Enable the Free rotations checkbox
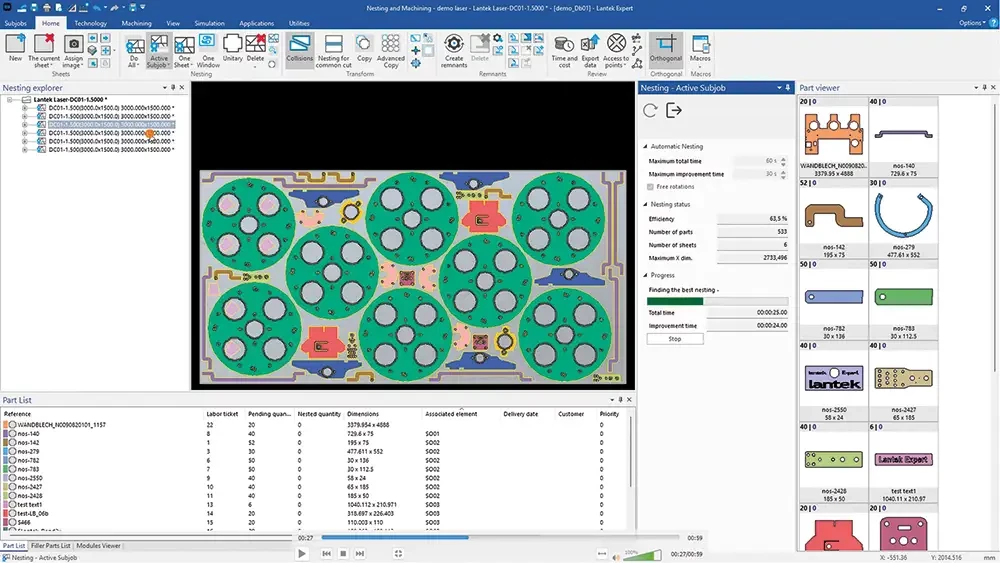 click(650, 187)
